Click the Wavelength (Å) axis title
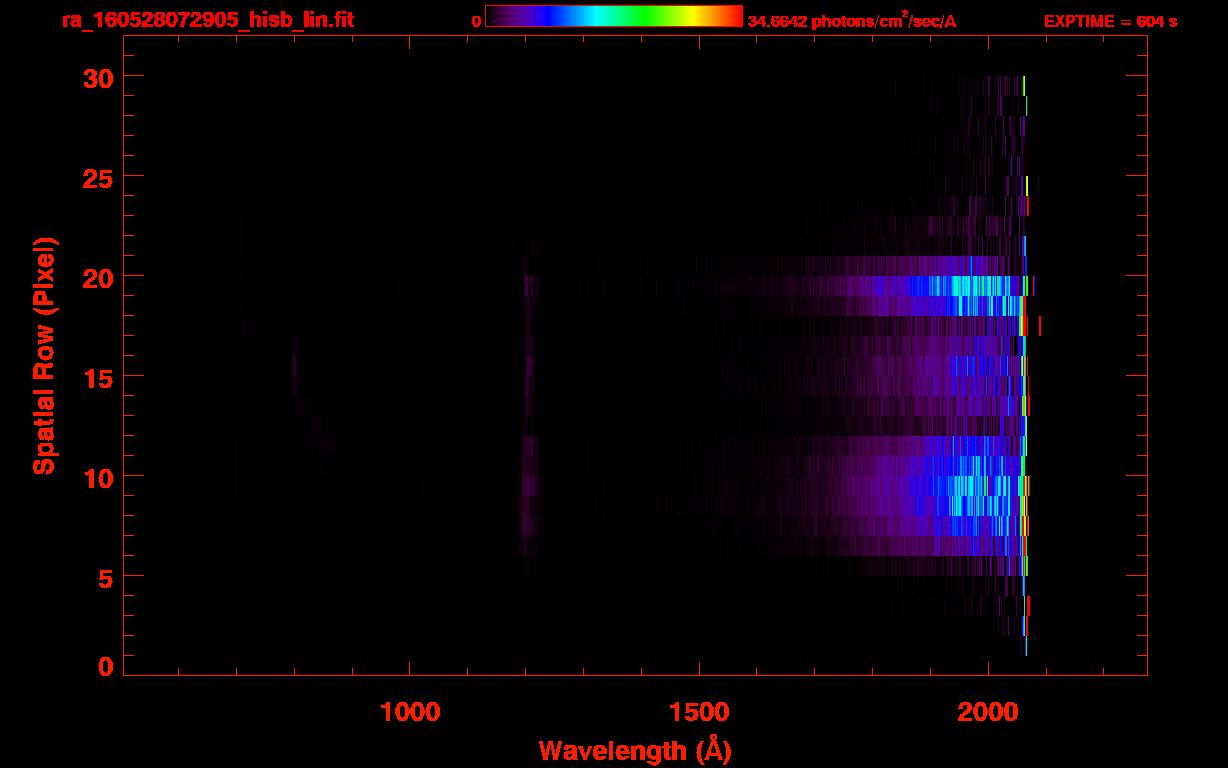Screen dimensions: 1228x768 point(635,750)
